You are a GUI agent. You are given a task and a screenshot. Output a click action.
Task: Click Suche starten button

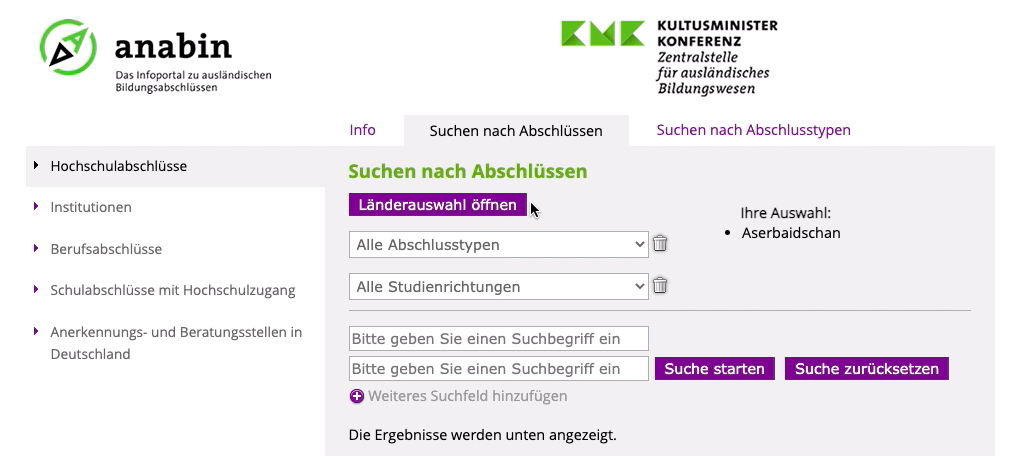pos(715,369)
